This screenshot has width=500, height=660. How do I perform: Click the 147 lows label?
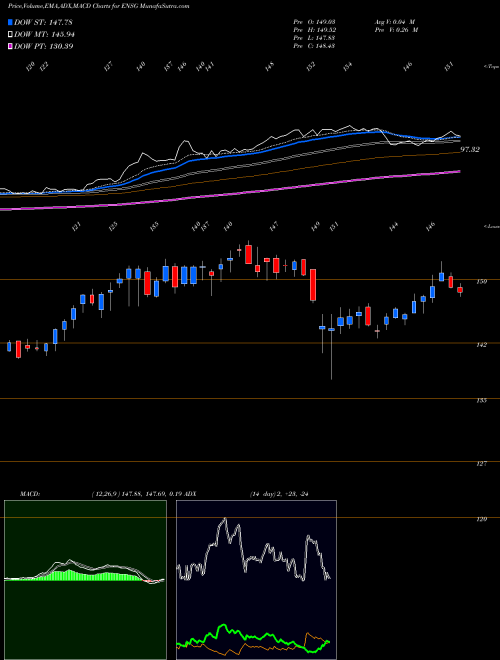click(x=274, y=226)
